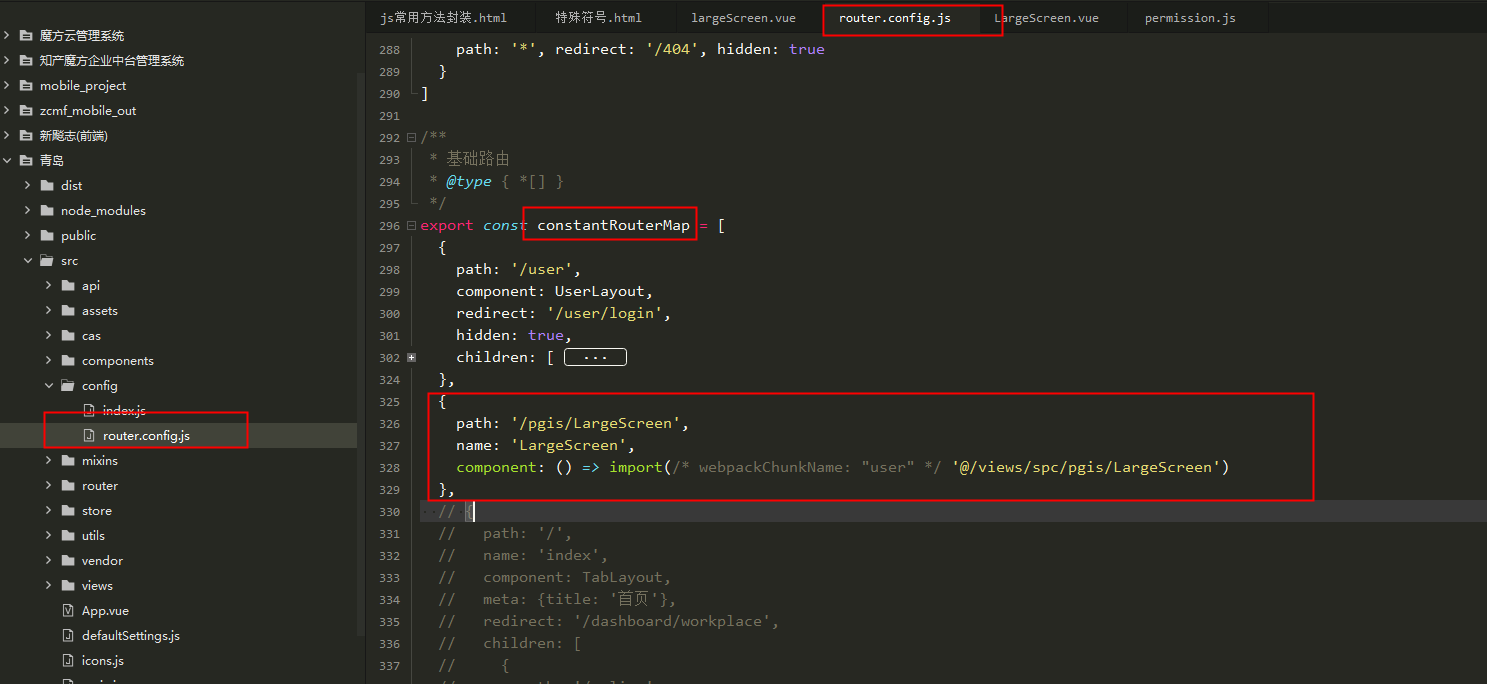Image resolution: width=1487 pixels, height=684 pixels.
Task: Open App.vue from the sidebar
Action: (105, 610)
